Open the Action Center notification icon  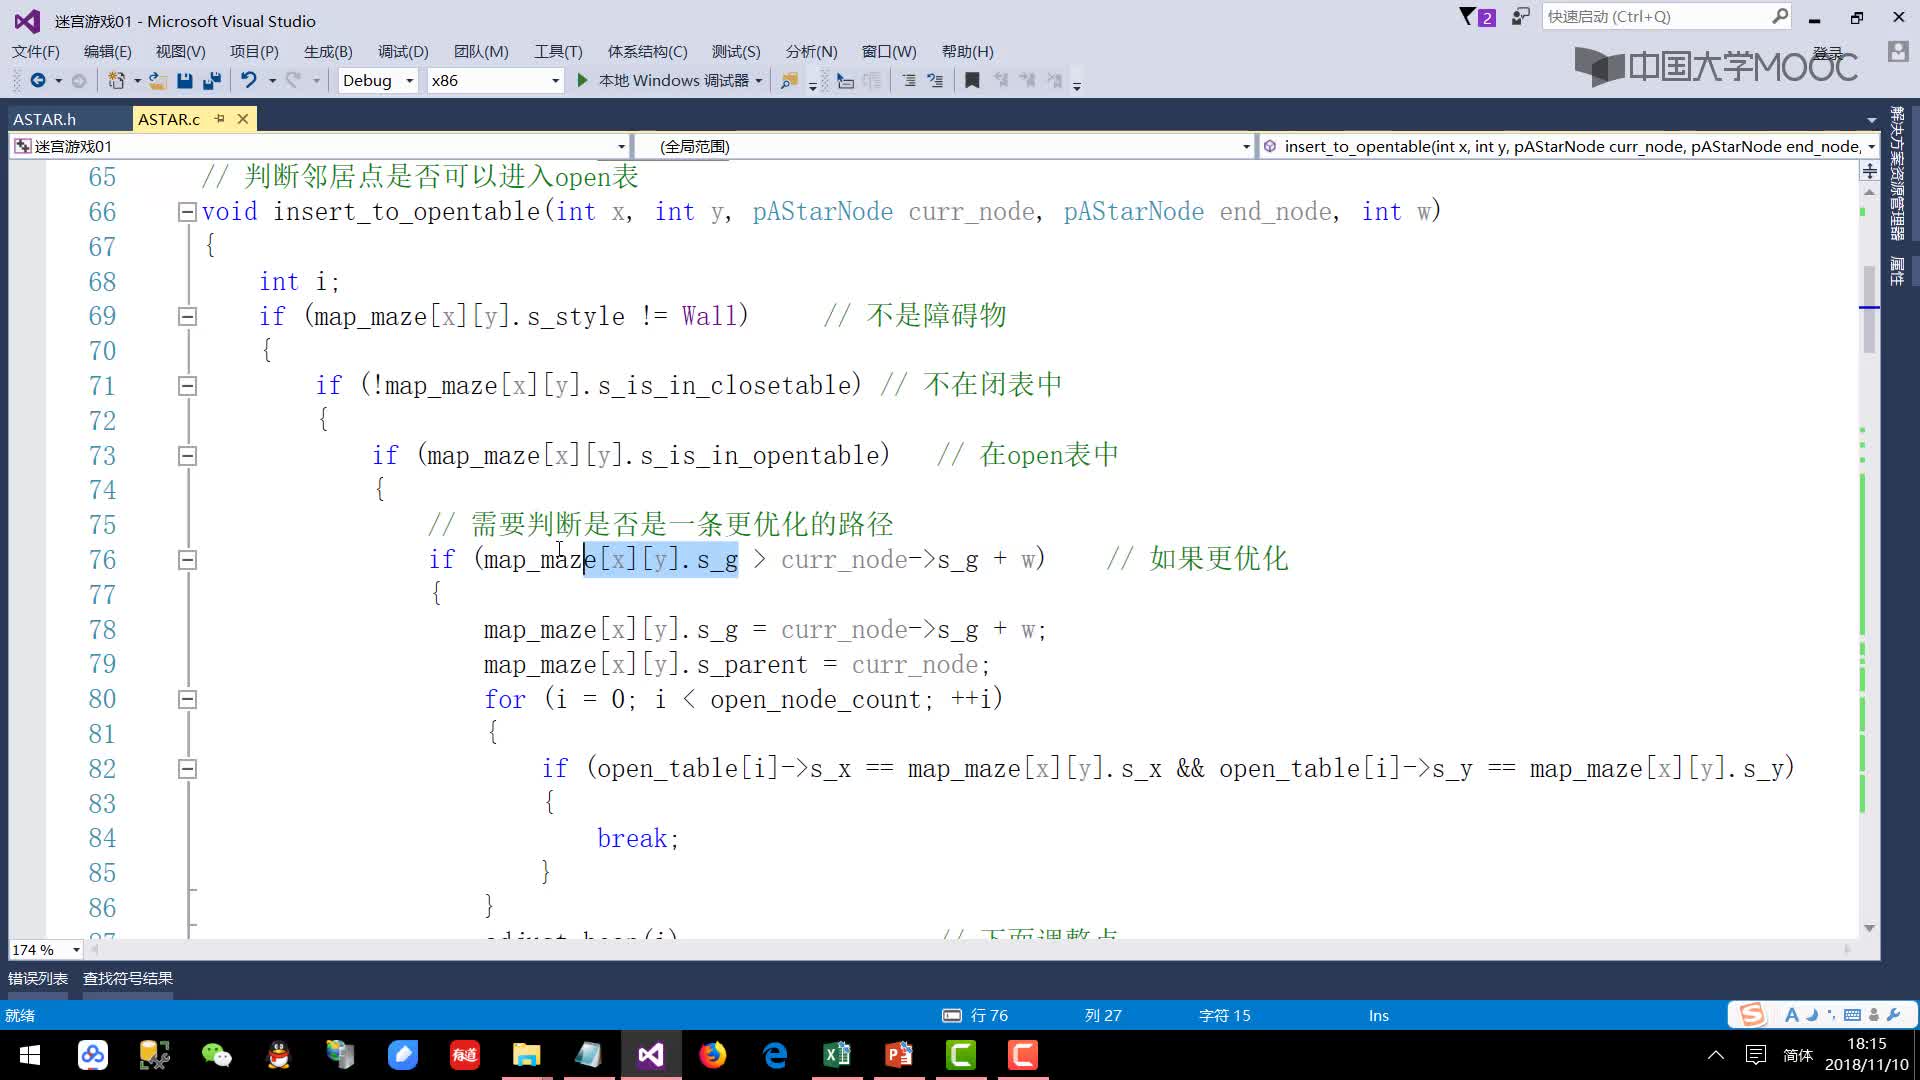click(1755, 1055)
